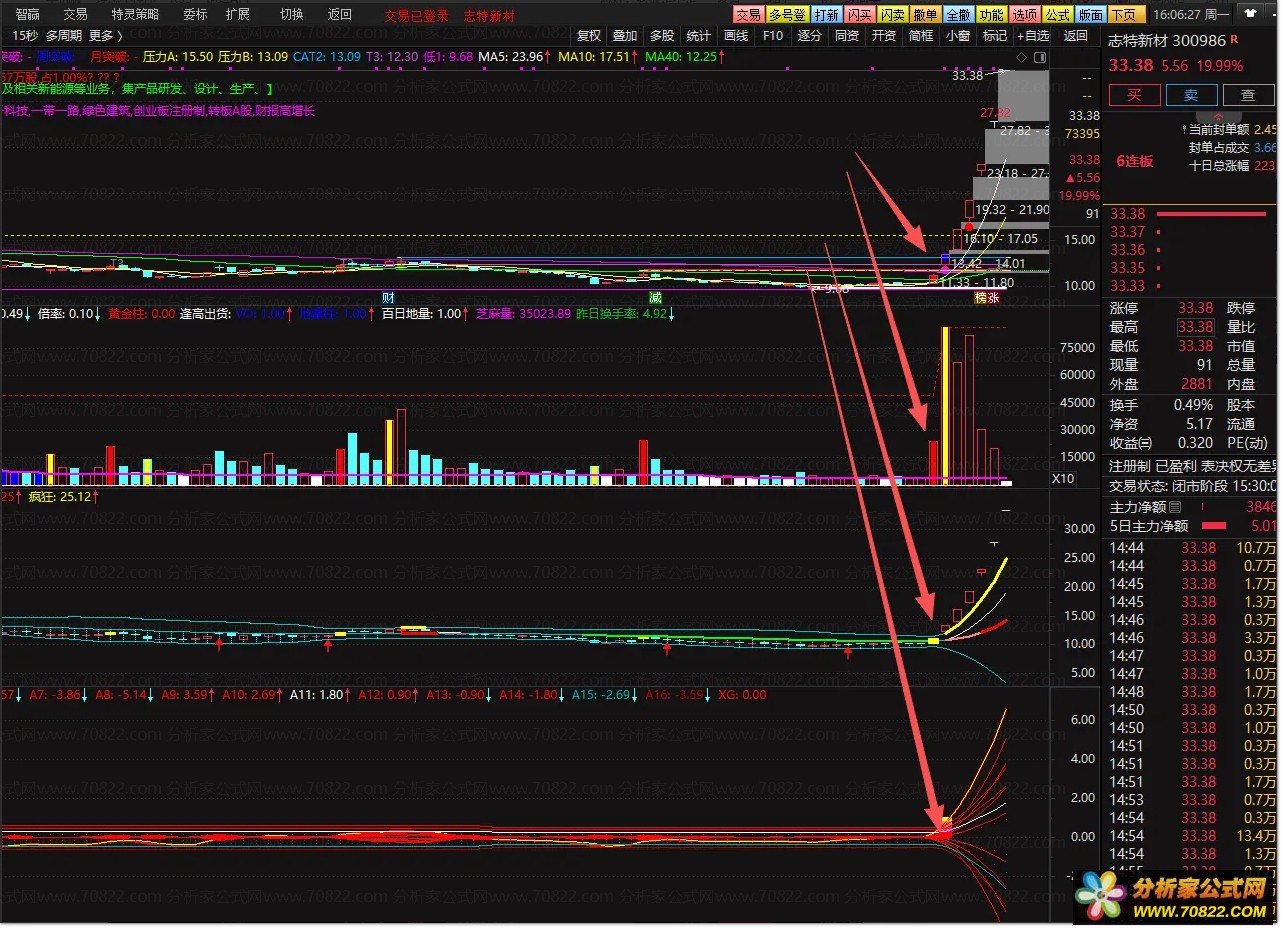Click the 撤单 cancel-order button
1283x928 pixels.
(x=925, y=15)
